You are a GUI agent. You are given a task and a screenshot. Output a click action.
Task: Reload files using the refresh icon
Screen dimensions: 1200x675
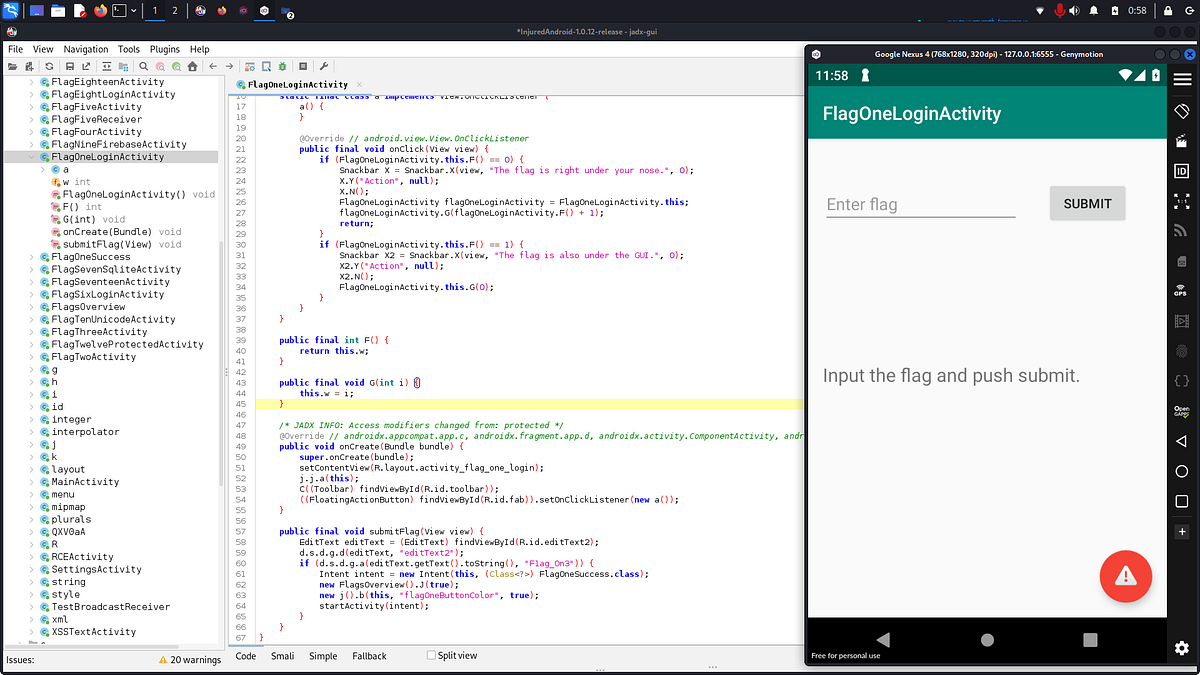48,66
